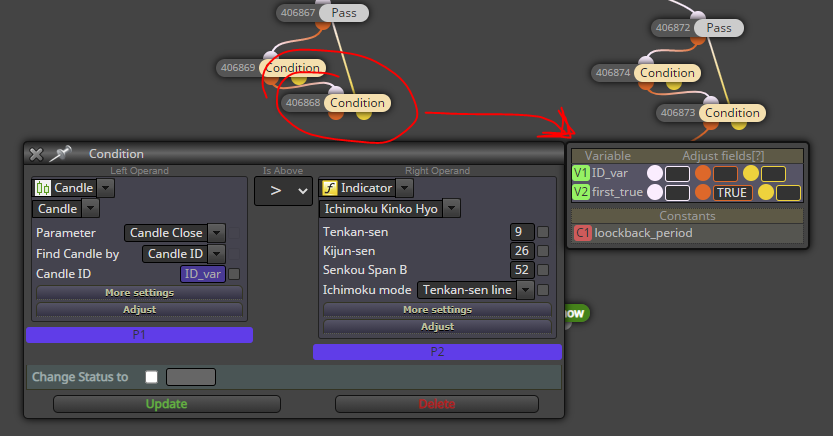This screenshot has width=833, height=436.
Task: Close the Condition panel with X icon
Action: coord(36,154)
